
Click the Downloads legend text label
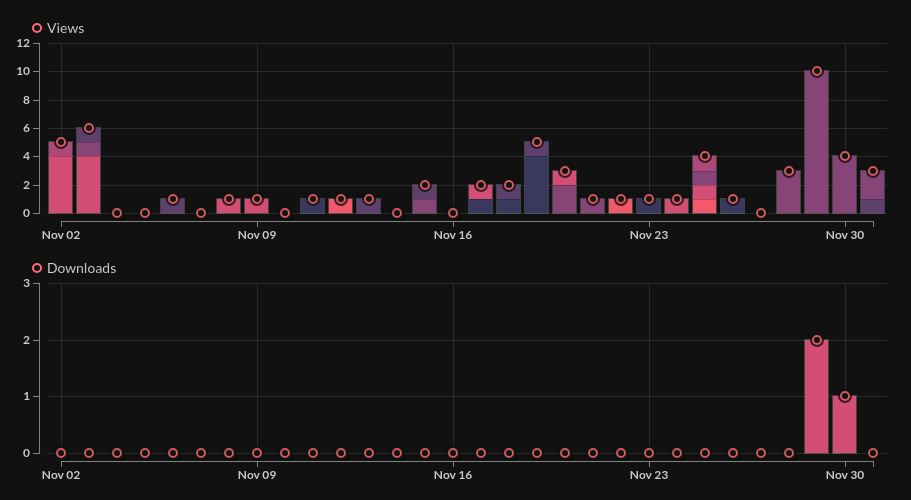81,268
